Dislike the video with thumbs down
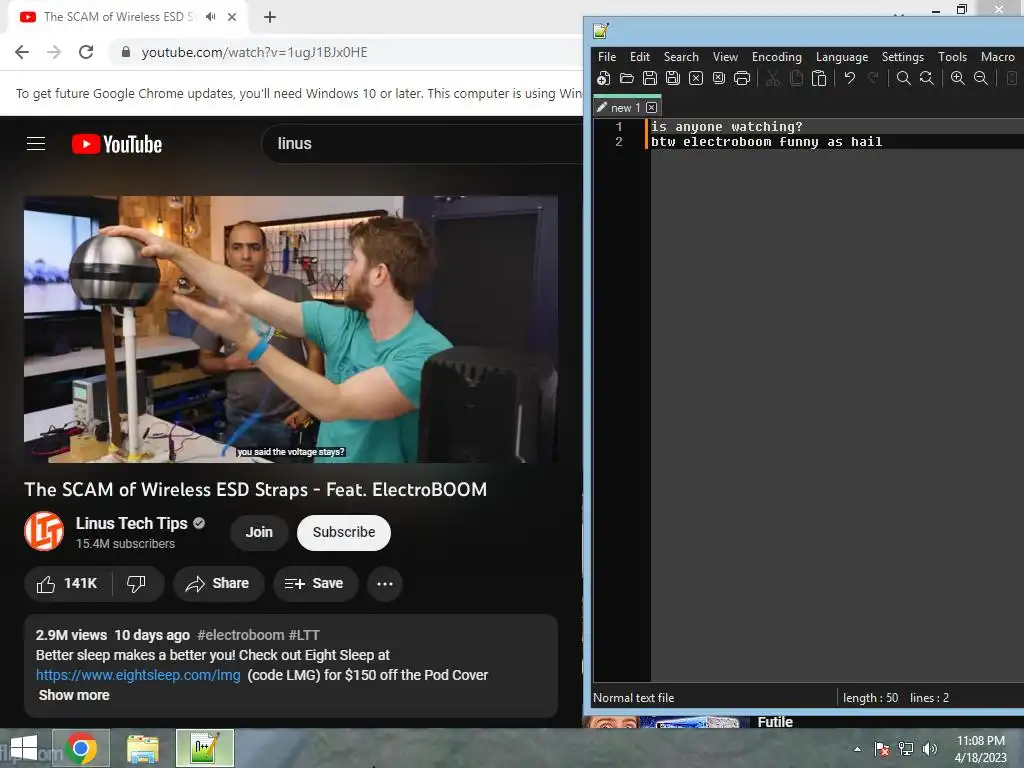The width and height of the screenshot is (1024, 768). (x=136, y=583)
